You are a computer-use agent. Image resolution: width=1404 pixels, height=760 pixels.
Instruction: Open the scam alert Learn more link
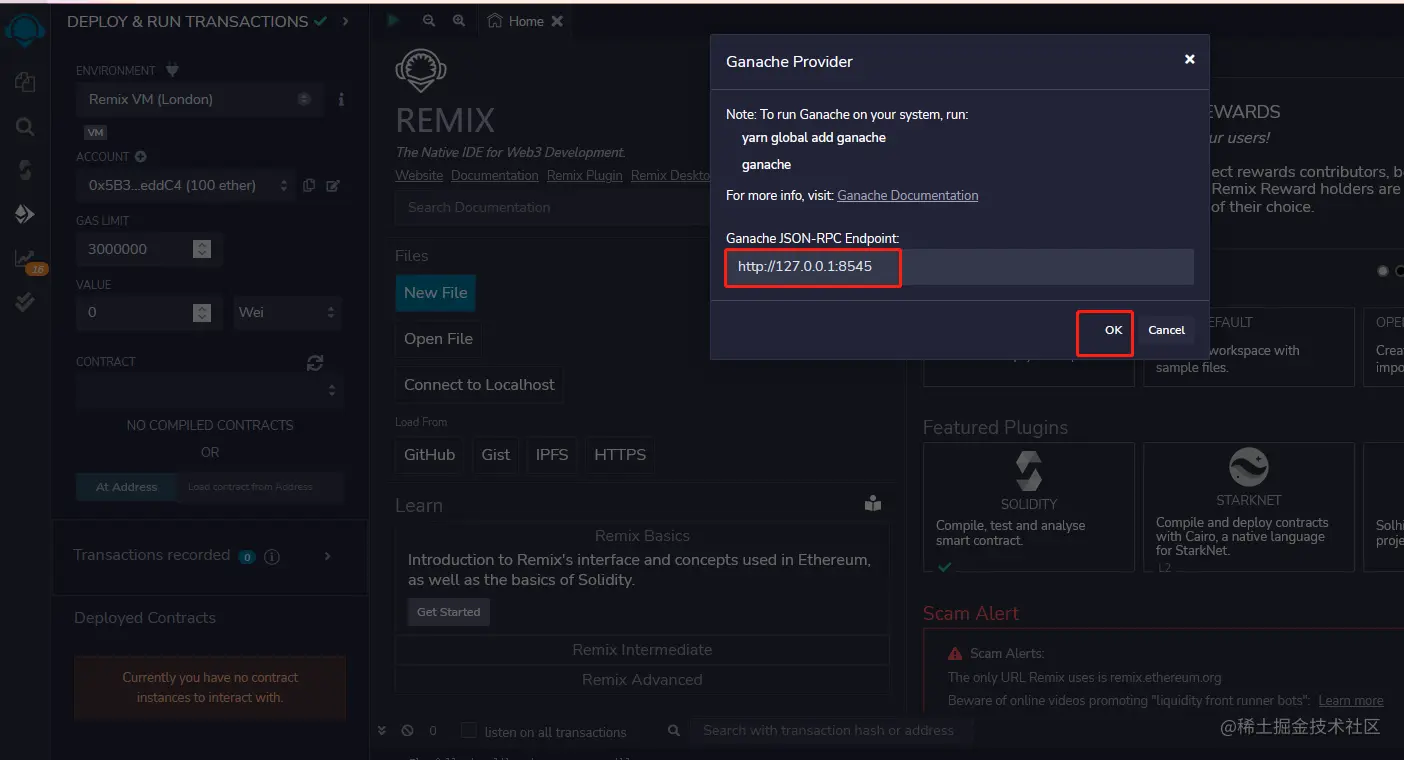1351,701
